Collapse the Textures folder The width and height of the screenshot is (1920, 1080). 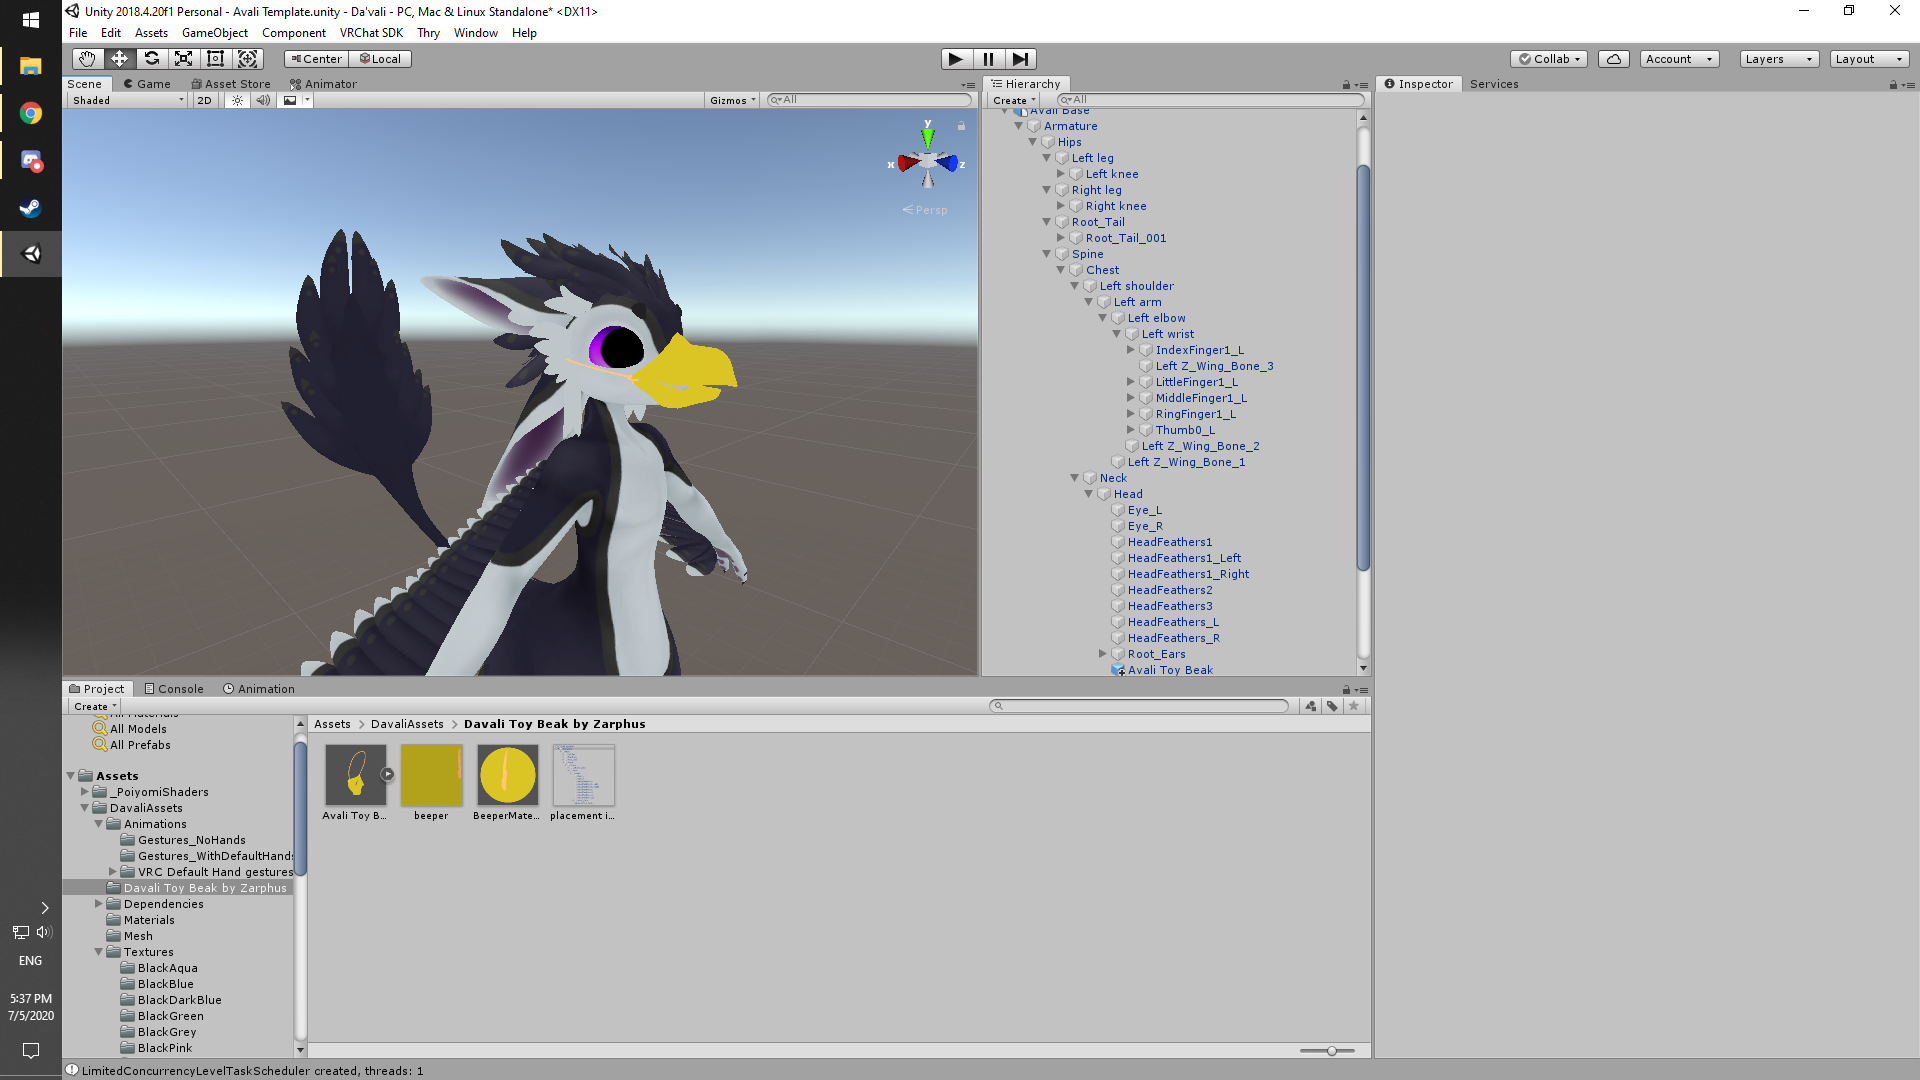[99, 952]
